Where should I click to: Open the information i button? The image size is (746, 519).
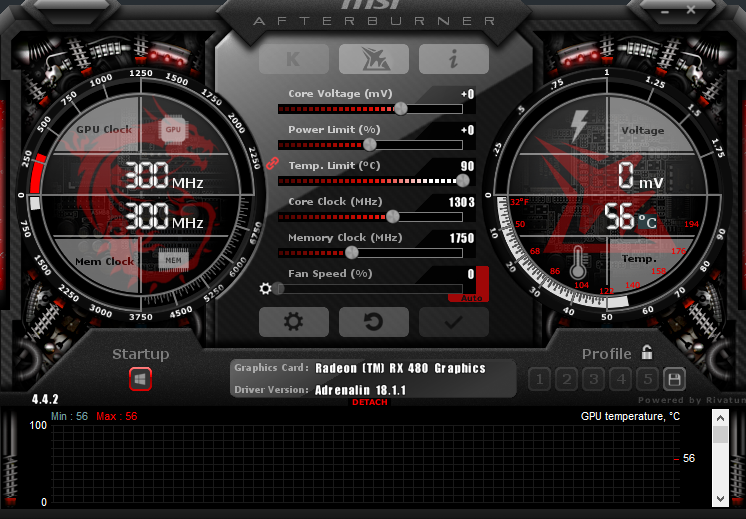[453, 59]
